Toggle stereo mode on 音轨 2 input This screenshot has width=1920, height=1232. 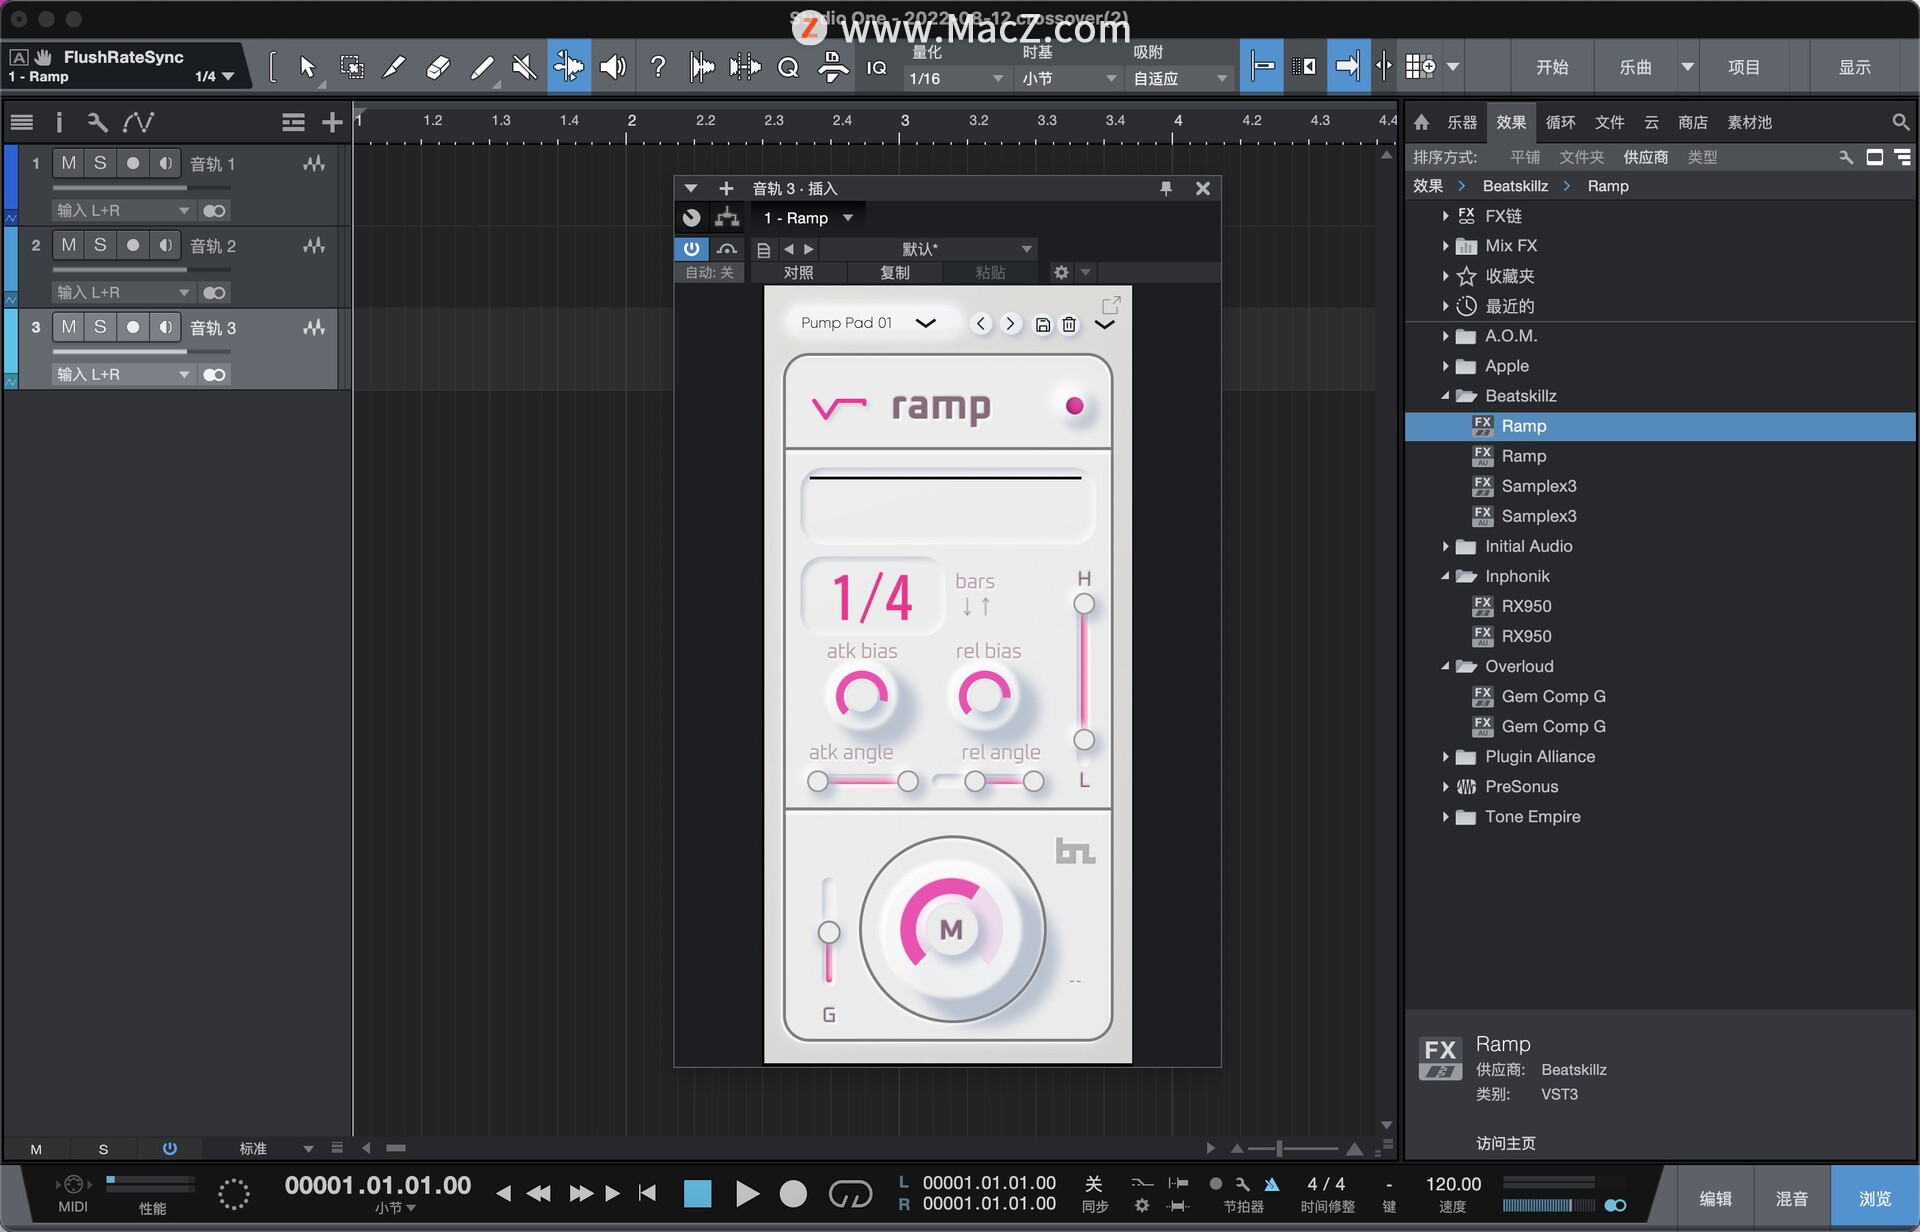(214, 292)
